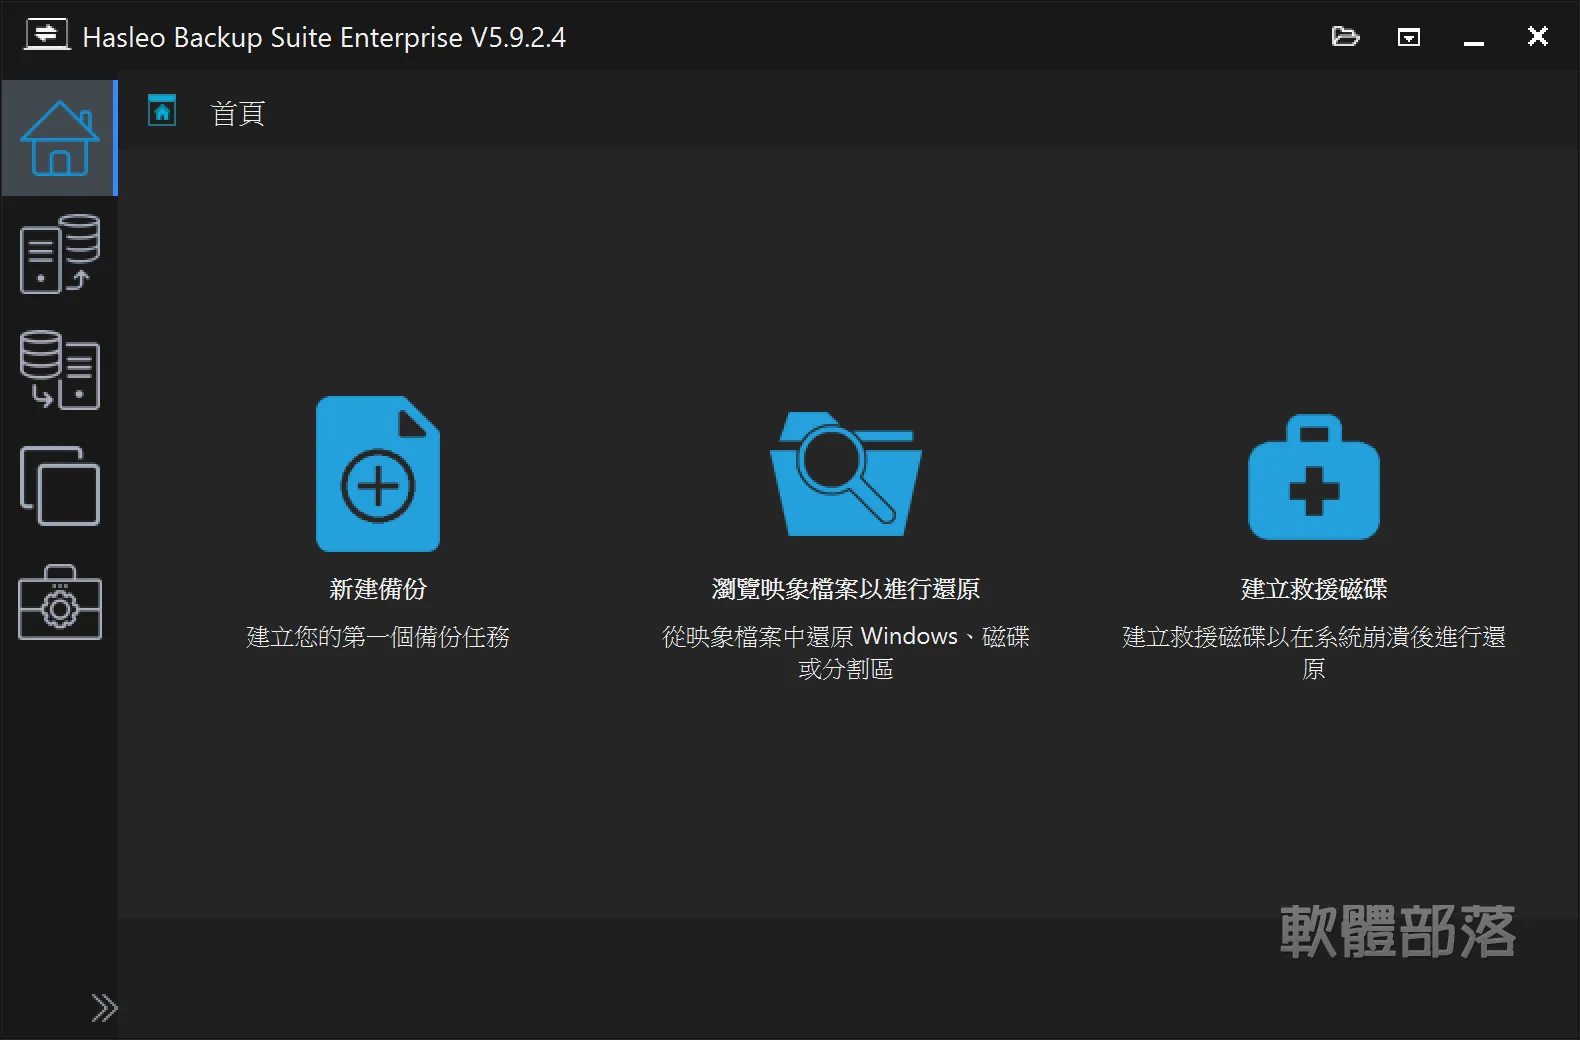The width and height of the screenshot is (1580, 1040).
Task: Open the Clone section sidebar icon
Action: (x=59, y=486)
